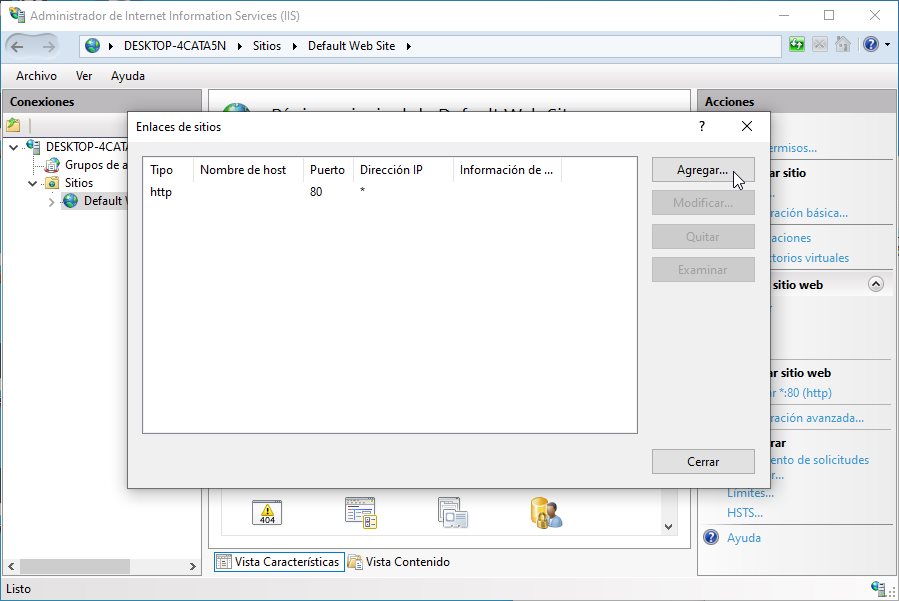Select the Sitios folder icon in tree
The width and height of the screenshot is (899, 601).
click(52, 183)
